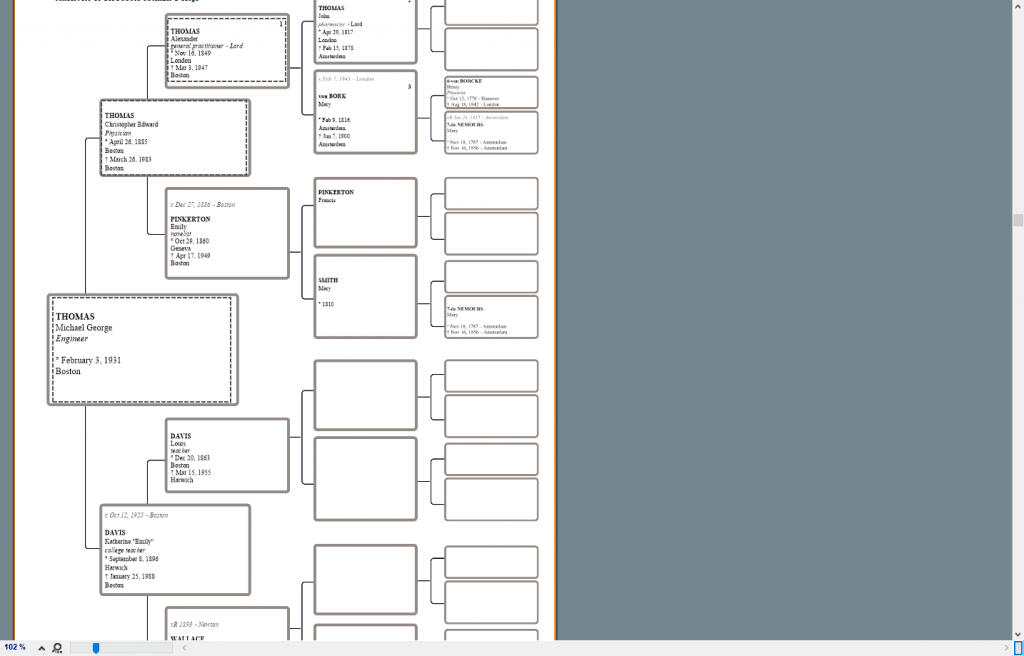Viewport: 1024px width, 656px height.
Task: Select the DAVIS Katherine Emily box
Action: click(x=175, y=549)
